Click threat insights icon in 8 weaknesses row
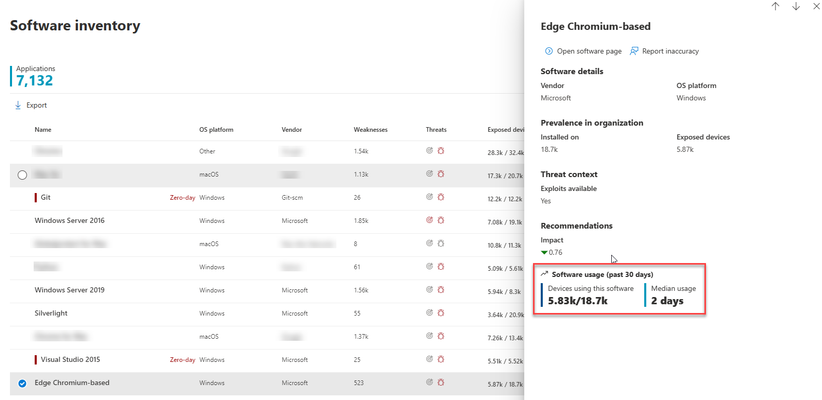822x400 pixels. (429, 243)
